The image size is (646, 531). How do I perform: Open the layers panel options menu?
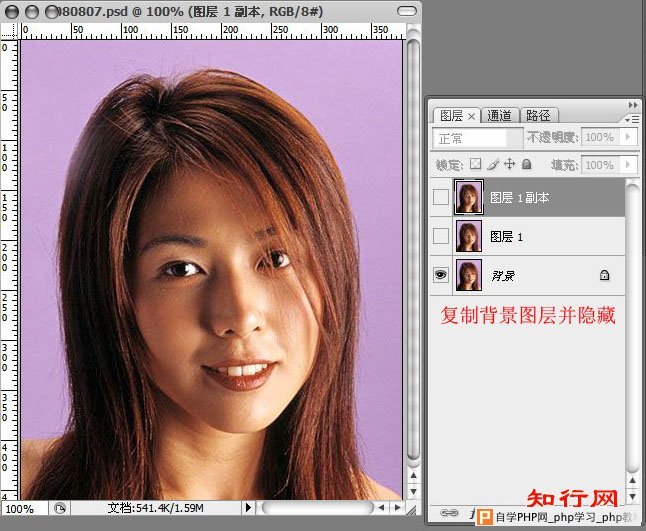point(632,119)
